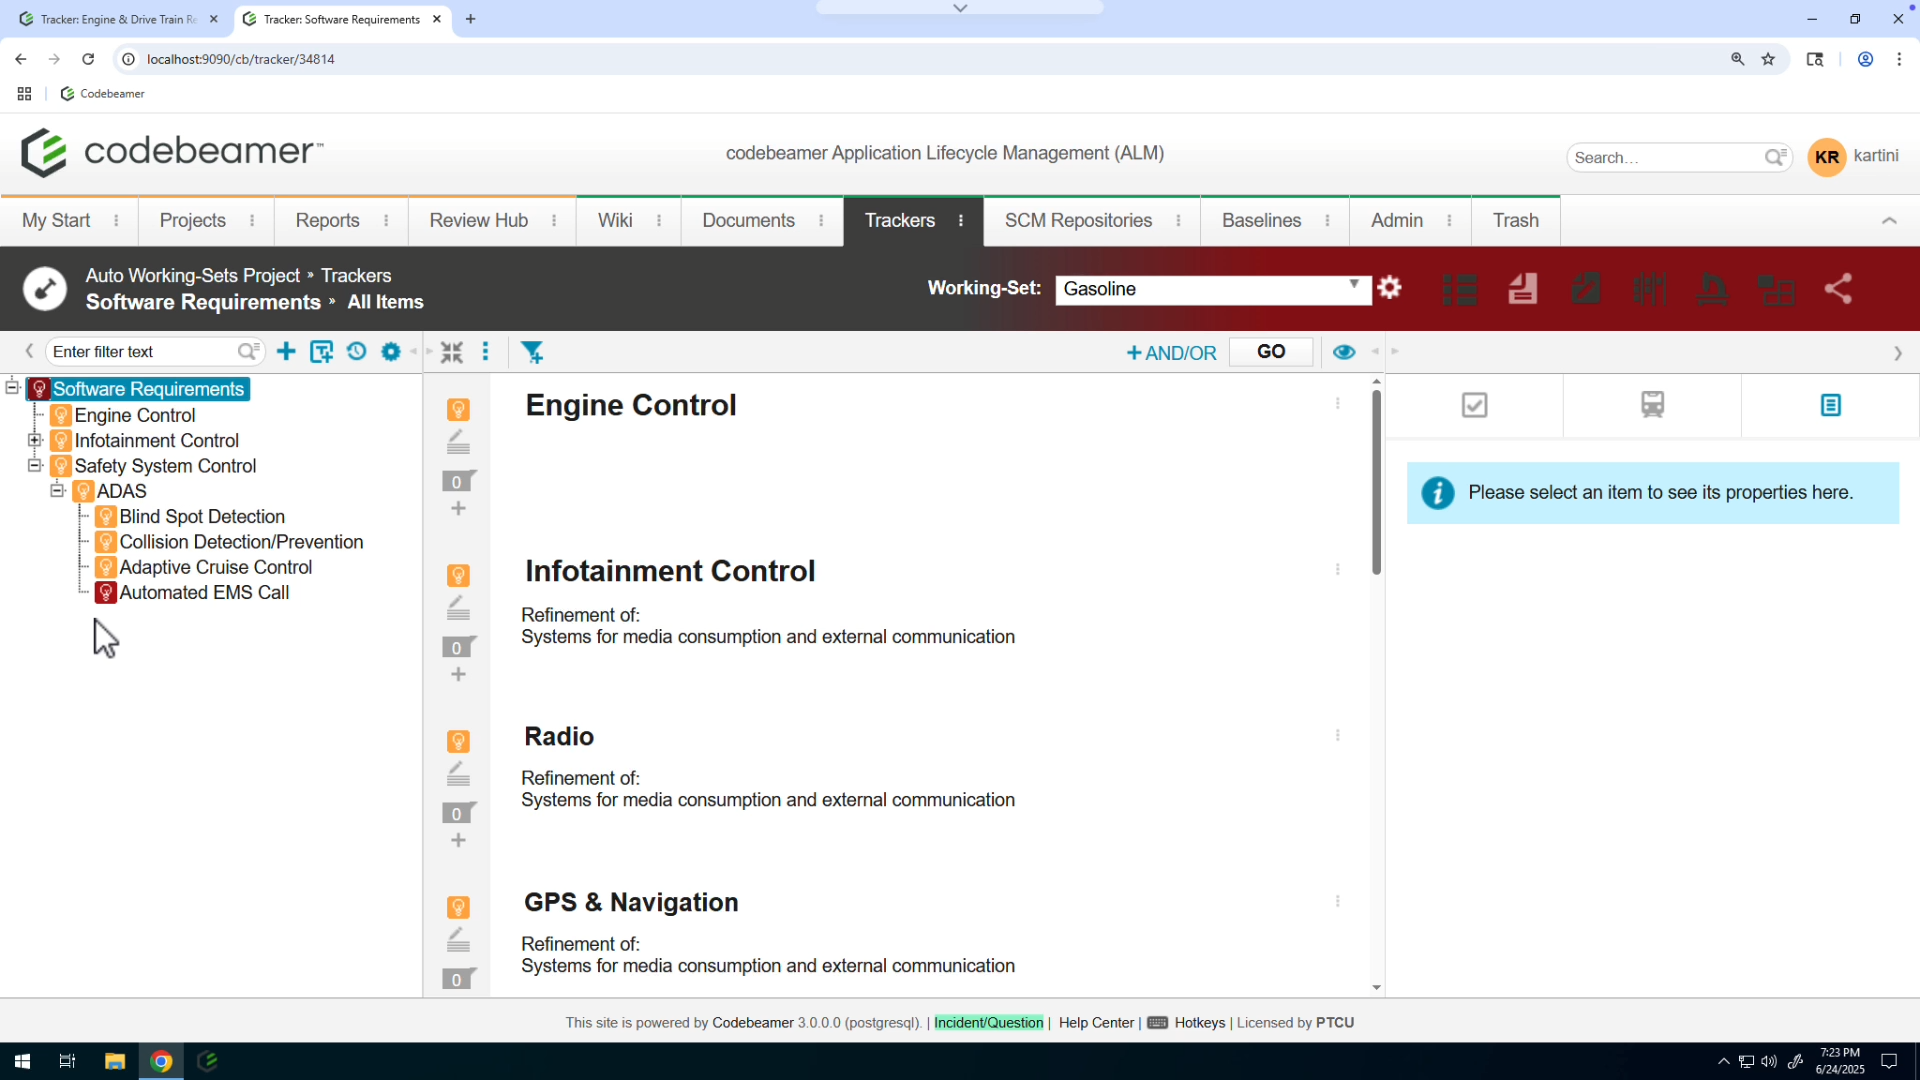Open the comments counter icon beside Infotainment Control
This screenshot has height=1080, width=1920.
(458, 647)
